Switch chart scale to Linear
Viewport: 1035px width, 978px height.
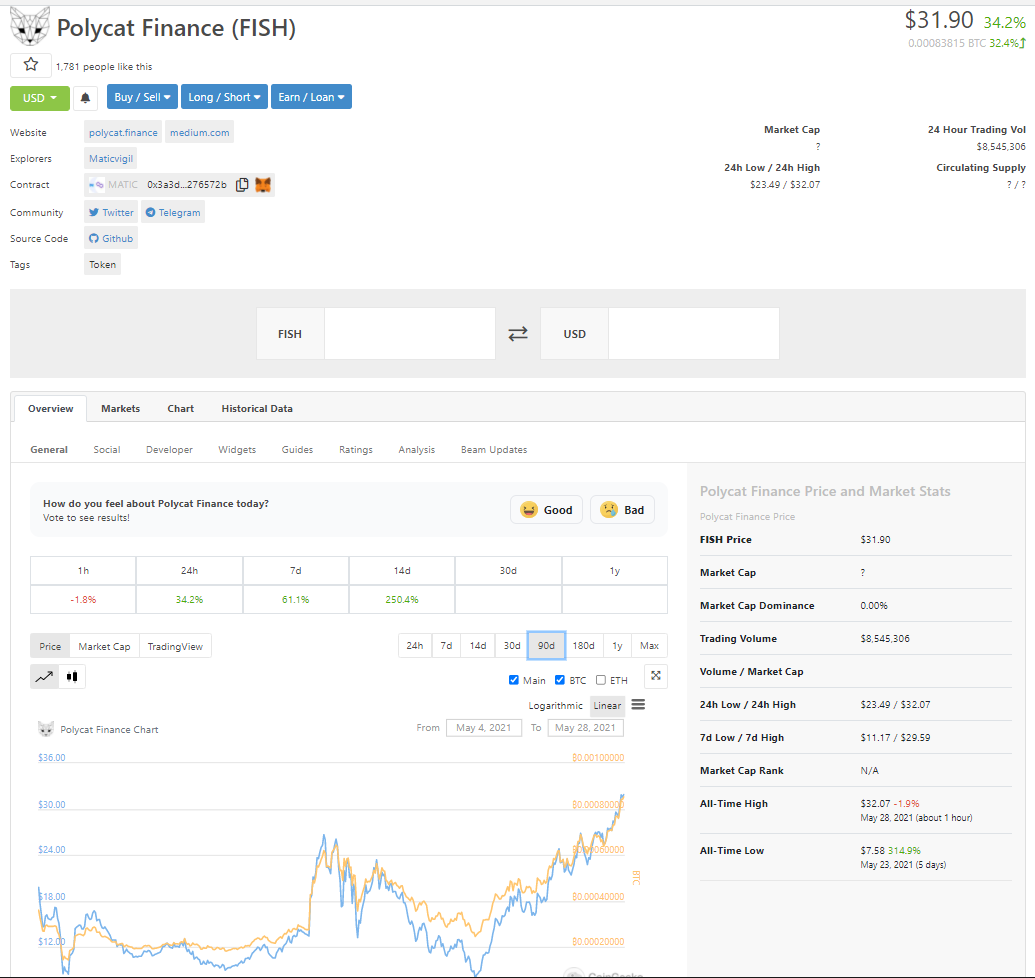pos(607,705)
